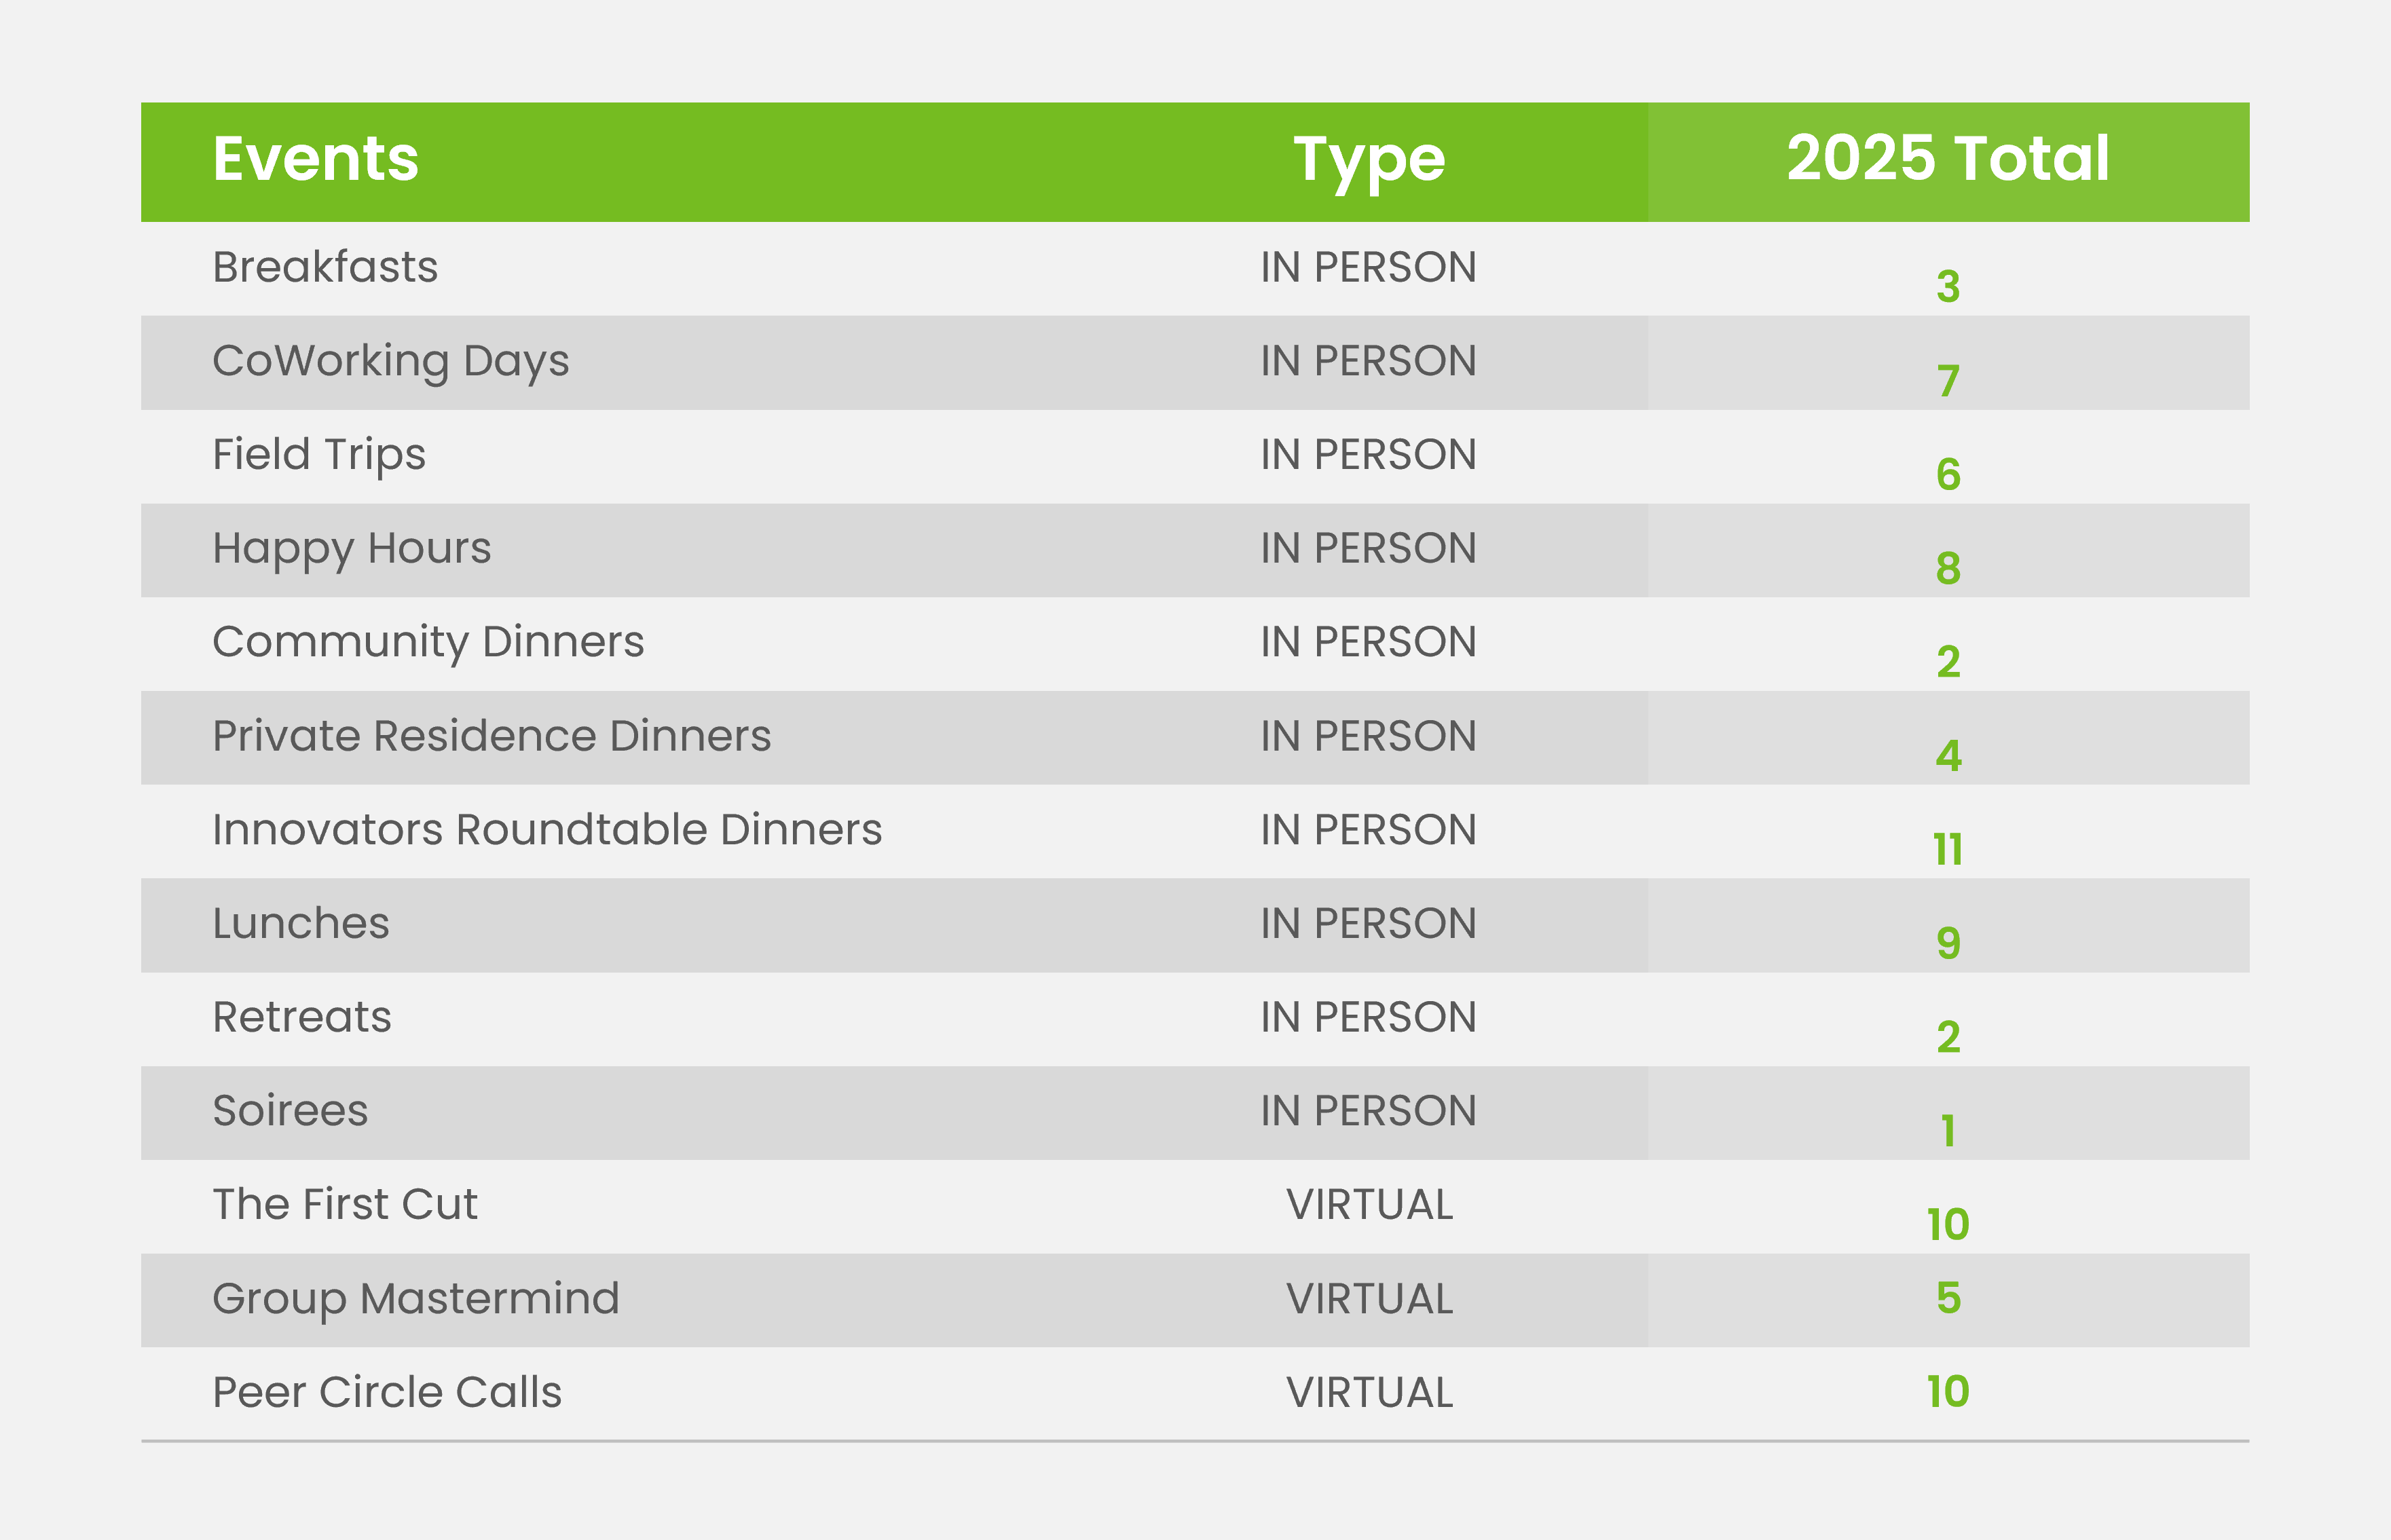
Task: Select the Group Mastermind event label
Action: (x=415, y=1298)
